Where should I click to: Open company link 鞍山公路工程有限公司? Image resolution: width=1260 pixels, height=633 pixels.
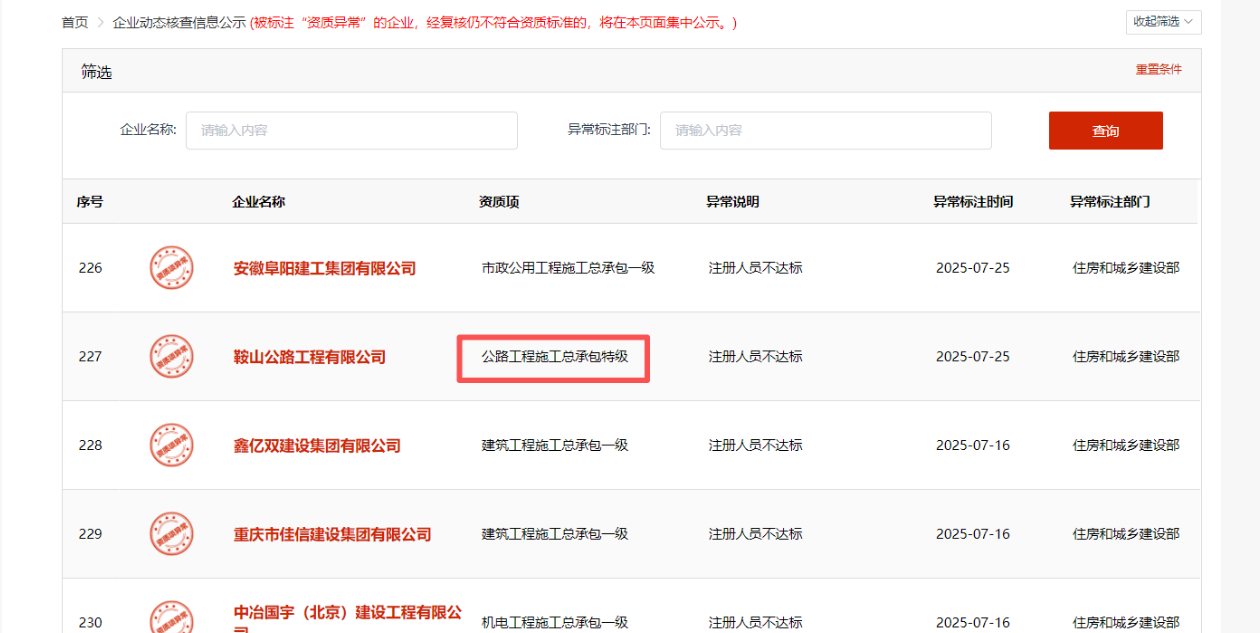(x=309, y=357)
